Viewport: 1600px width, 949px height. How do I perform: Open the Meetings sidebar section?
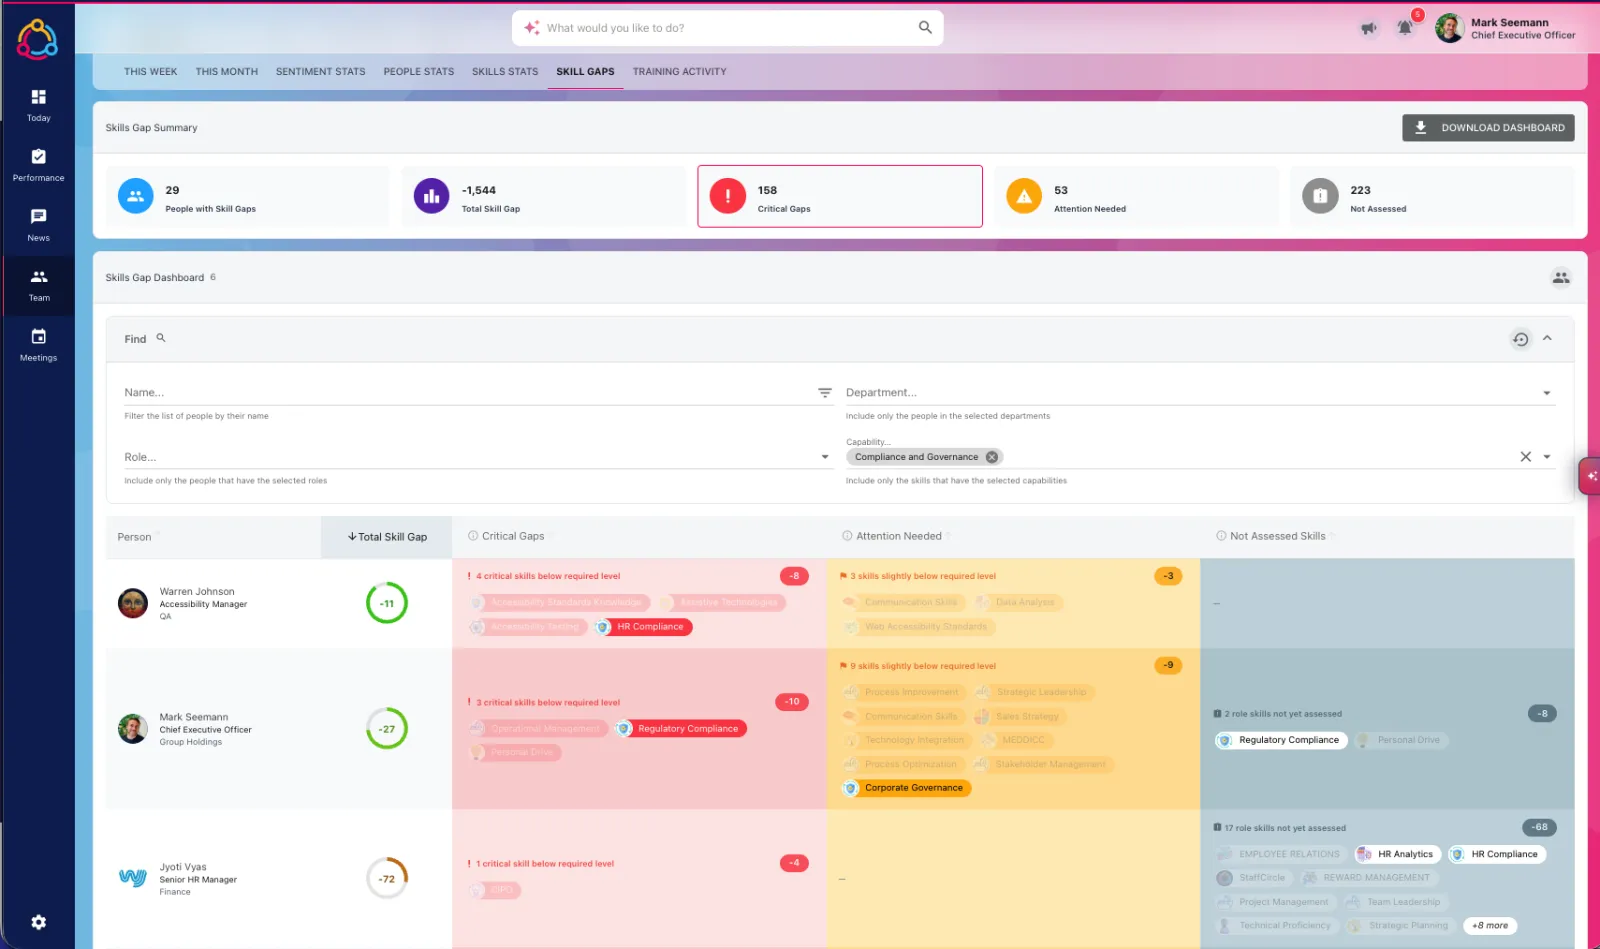tap(38, 344)
